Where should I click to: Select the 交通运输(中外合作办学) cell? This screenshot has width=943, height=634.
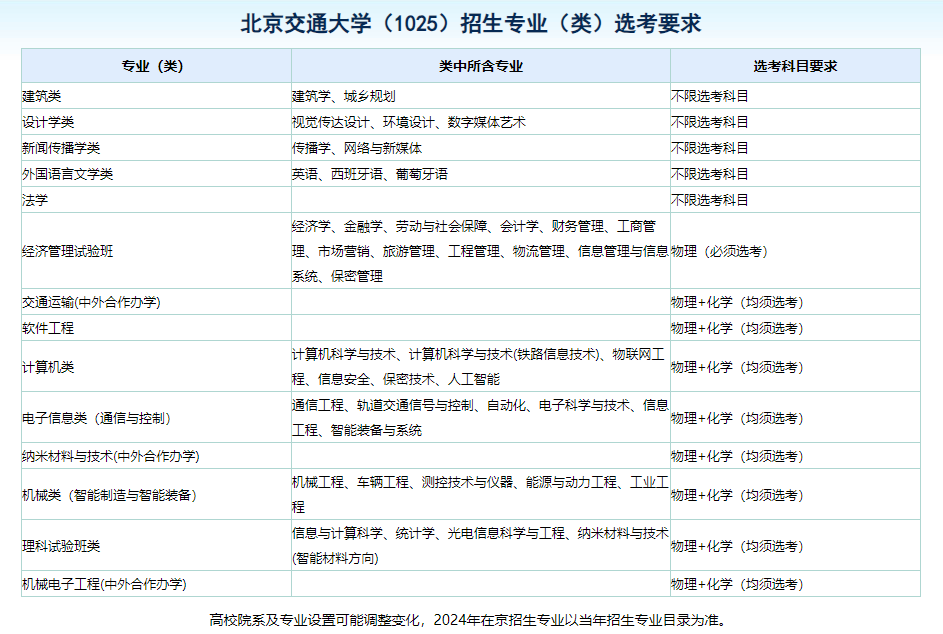point(156,302)
